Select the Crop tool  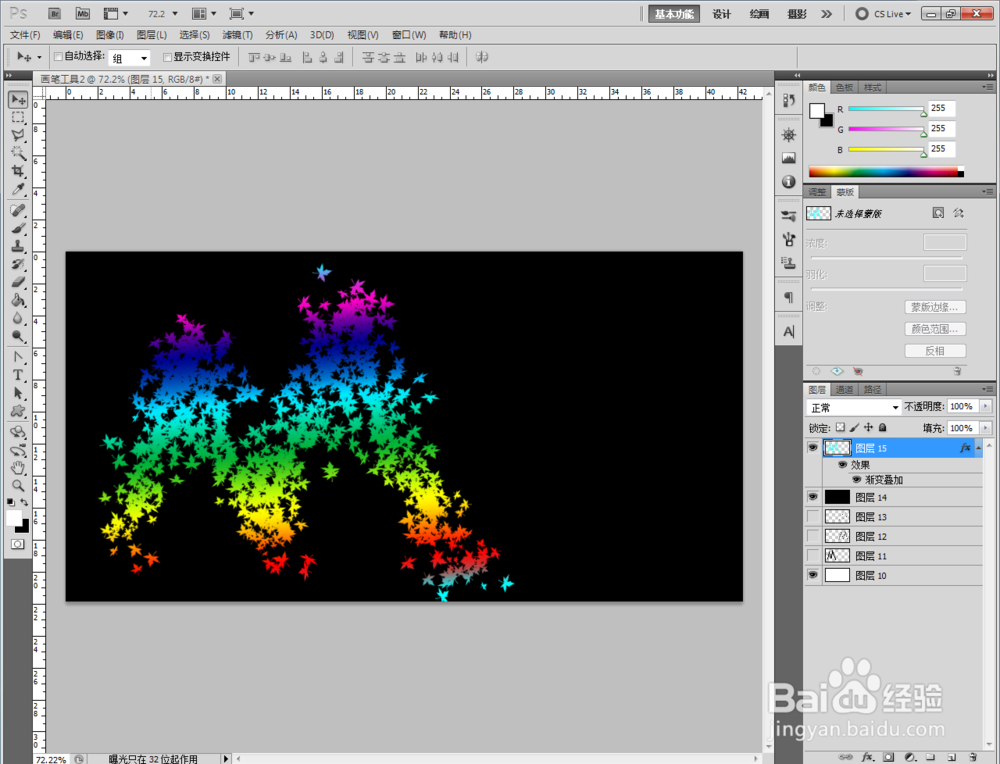18,171
